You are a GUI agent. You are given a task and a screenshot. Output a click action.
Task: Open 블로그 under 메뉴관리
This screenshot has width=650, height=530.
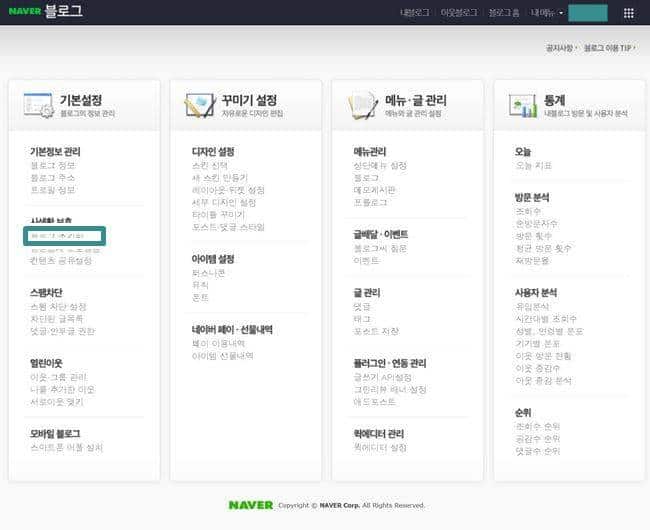pyautogui.click(x=366, y=178)
